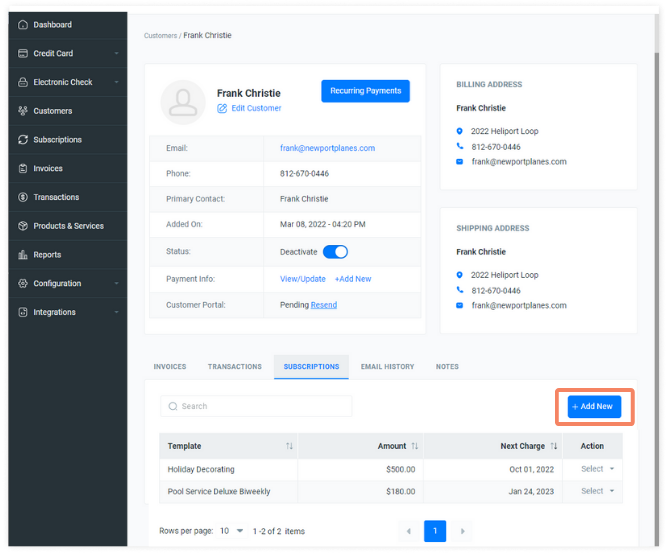Click the billing address email envelope icon
Screen dimensions: 668x553
(460, 161)
